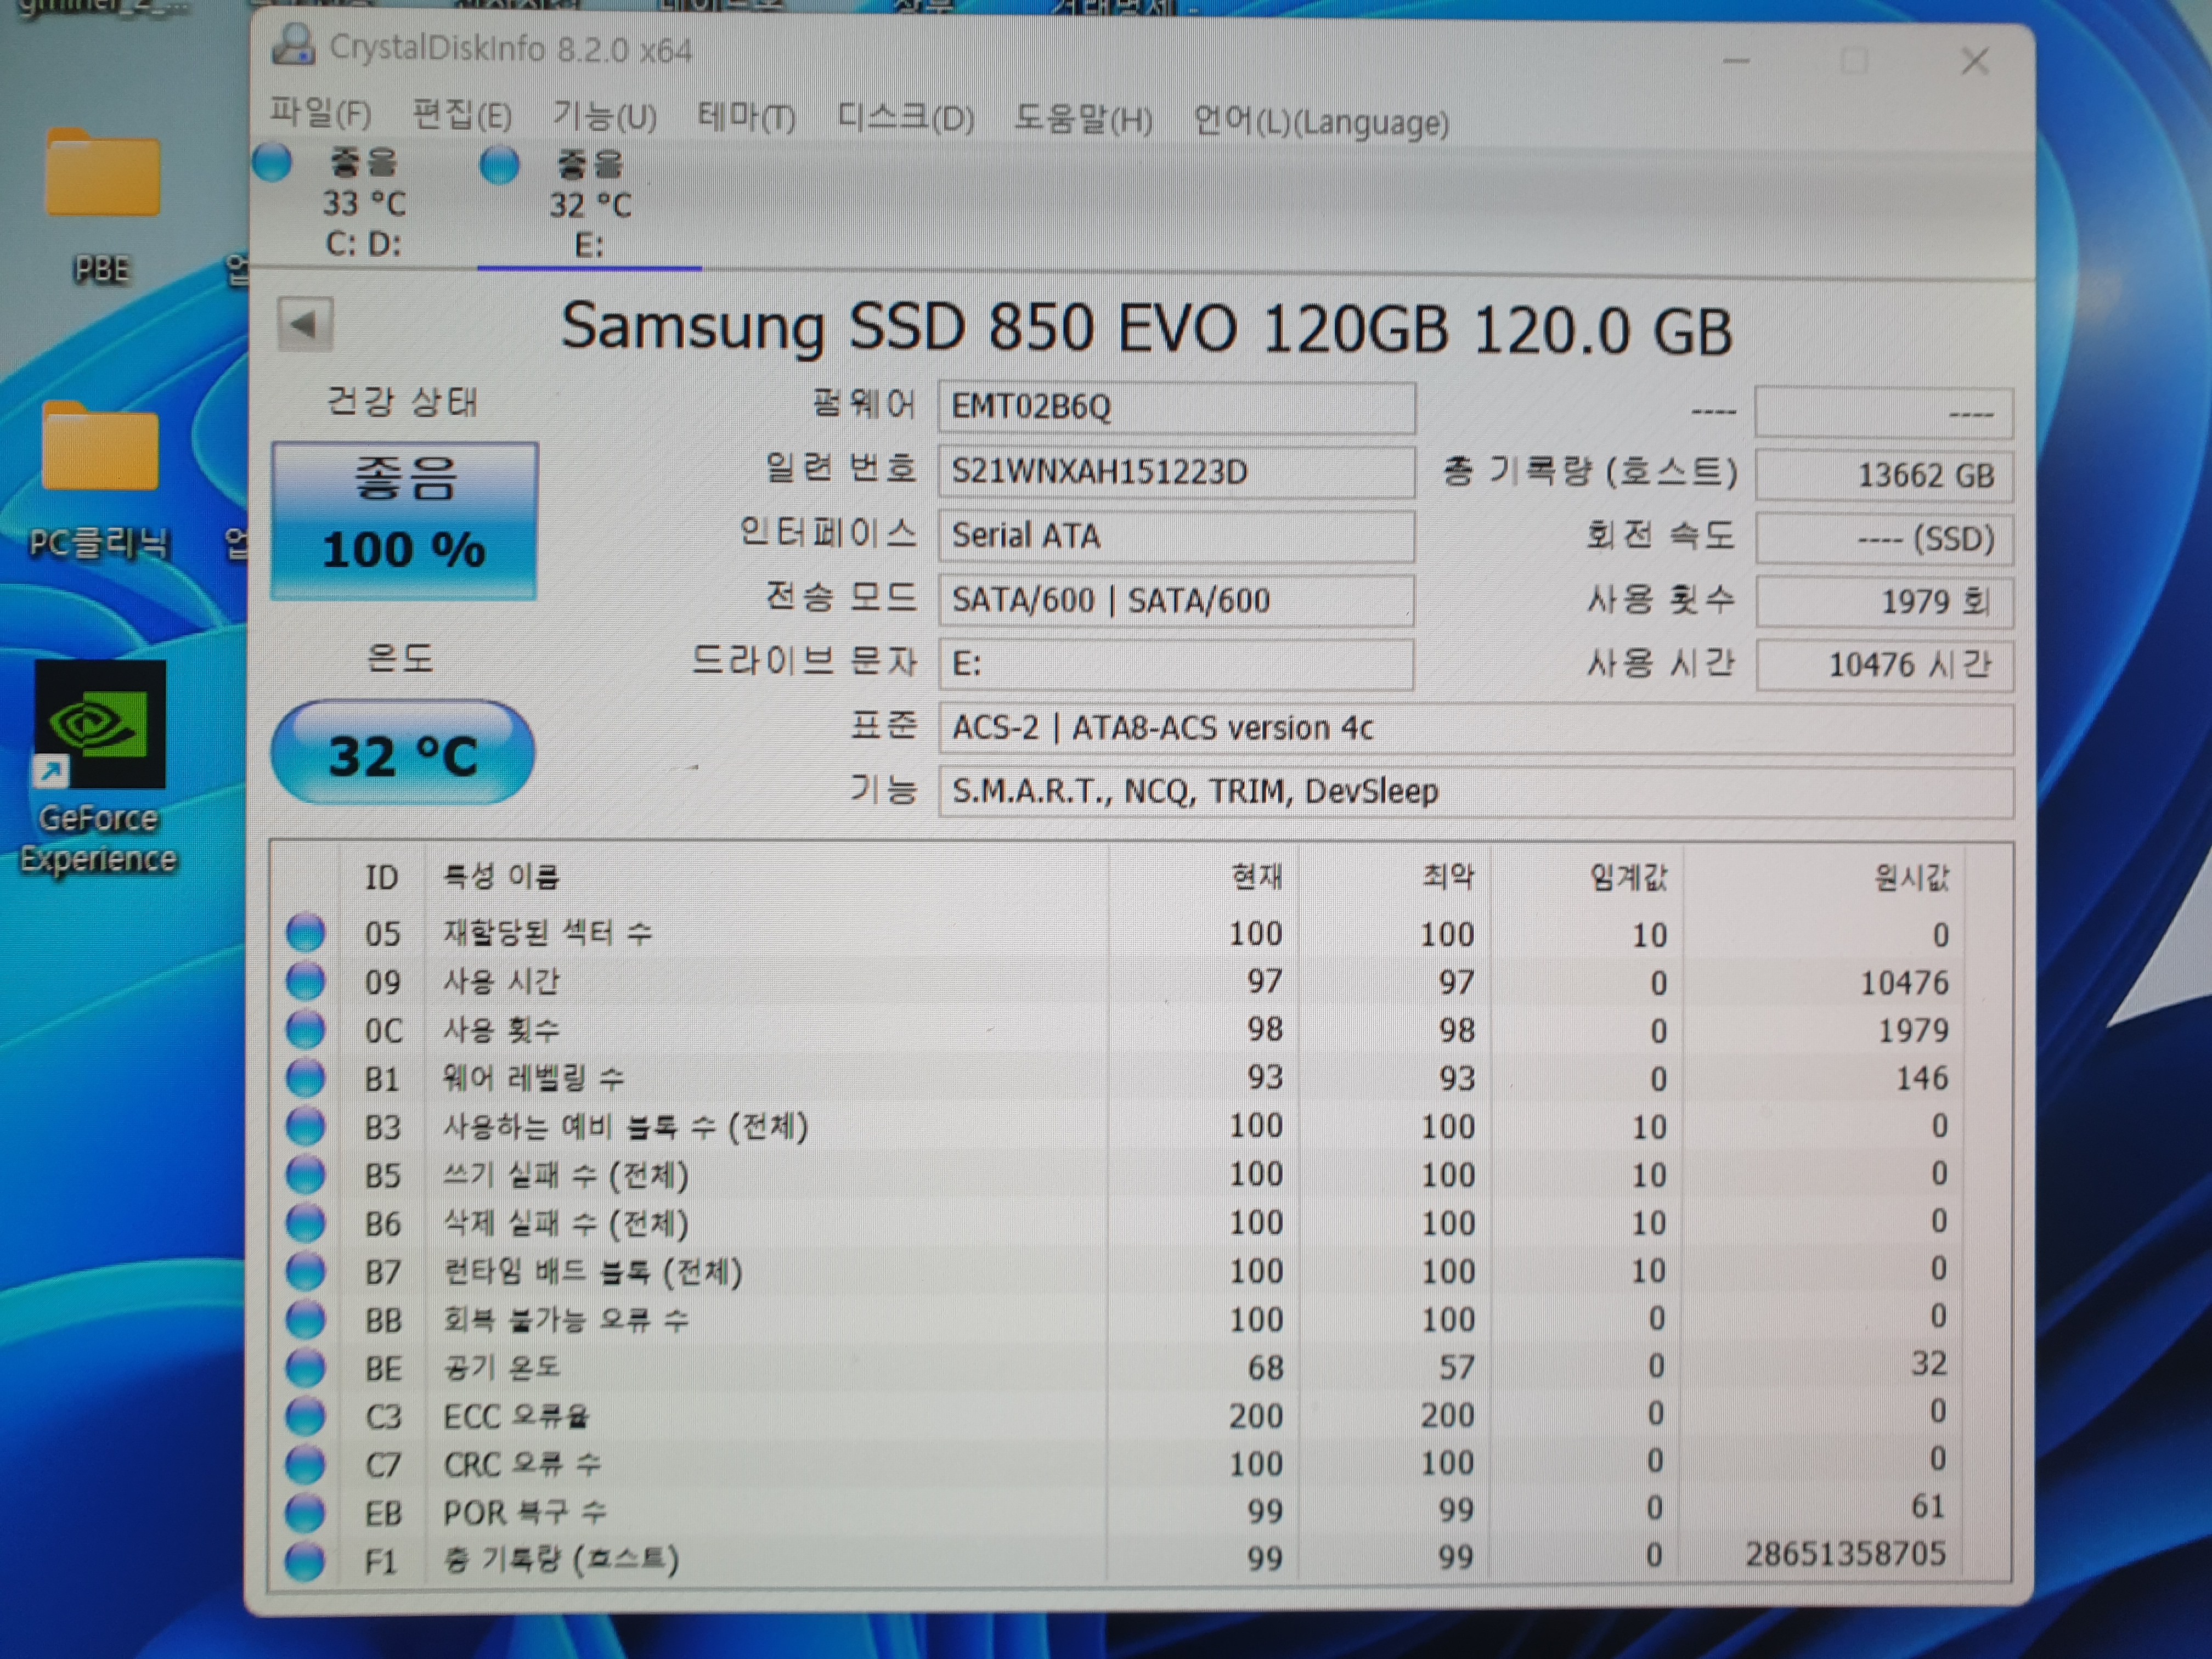Viewport: 2212px width, 1659px height.
Task: Click the status icon of row 0C
Action: coord(305,1029)
